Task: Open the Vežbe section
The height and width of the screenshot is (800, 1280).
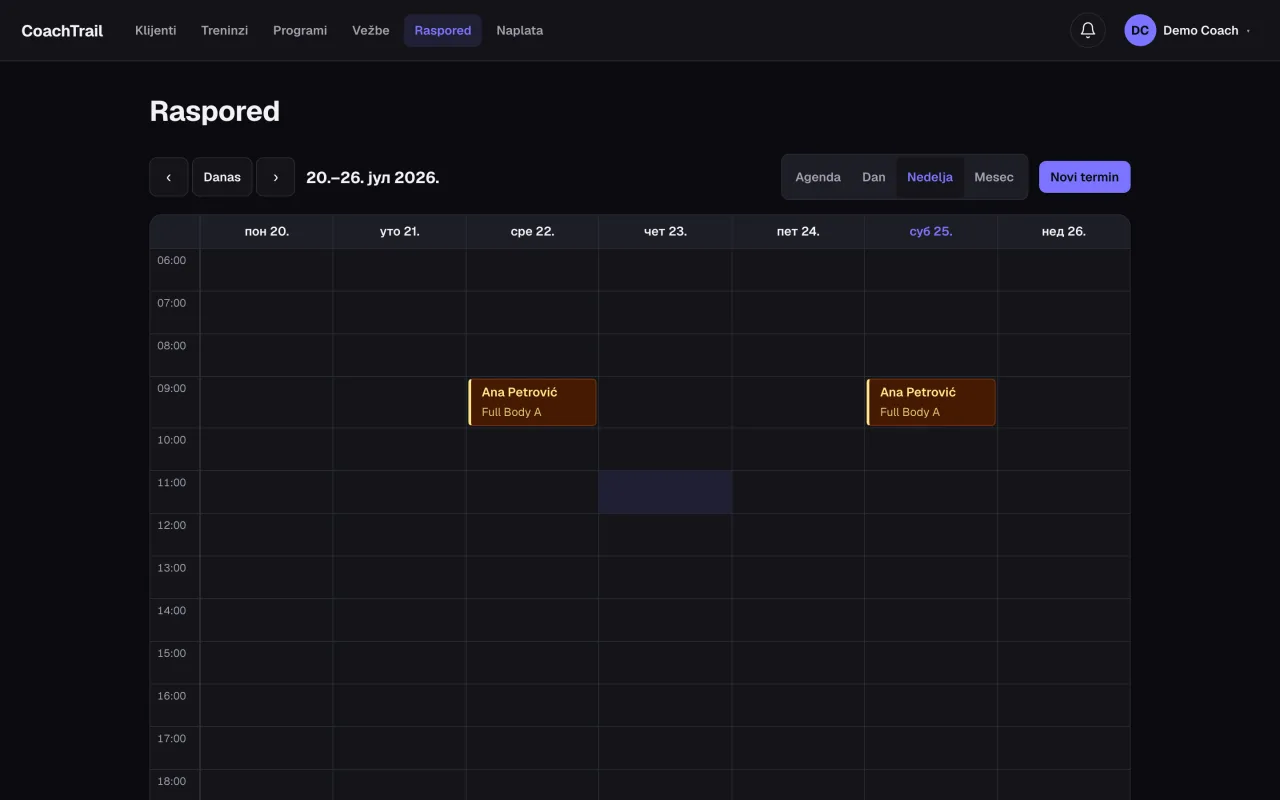Action: point(371,30)
